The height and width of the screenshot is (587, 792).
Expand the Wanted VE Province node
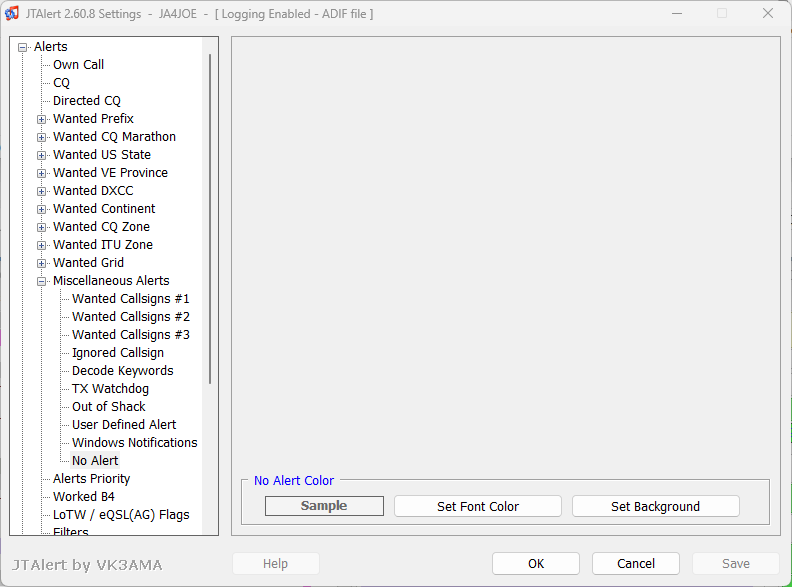(x=41, y=173)
